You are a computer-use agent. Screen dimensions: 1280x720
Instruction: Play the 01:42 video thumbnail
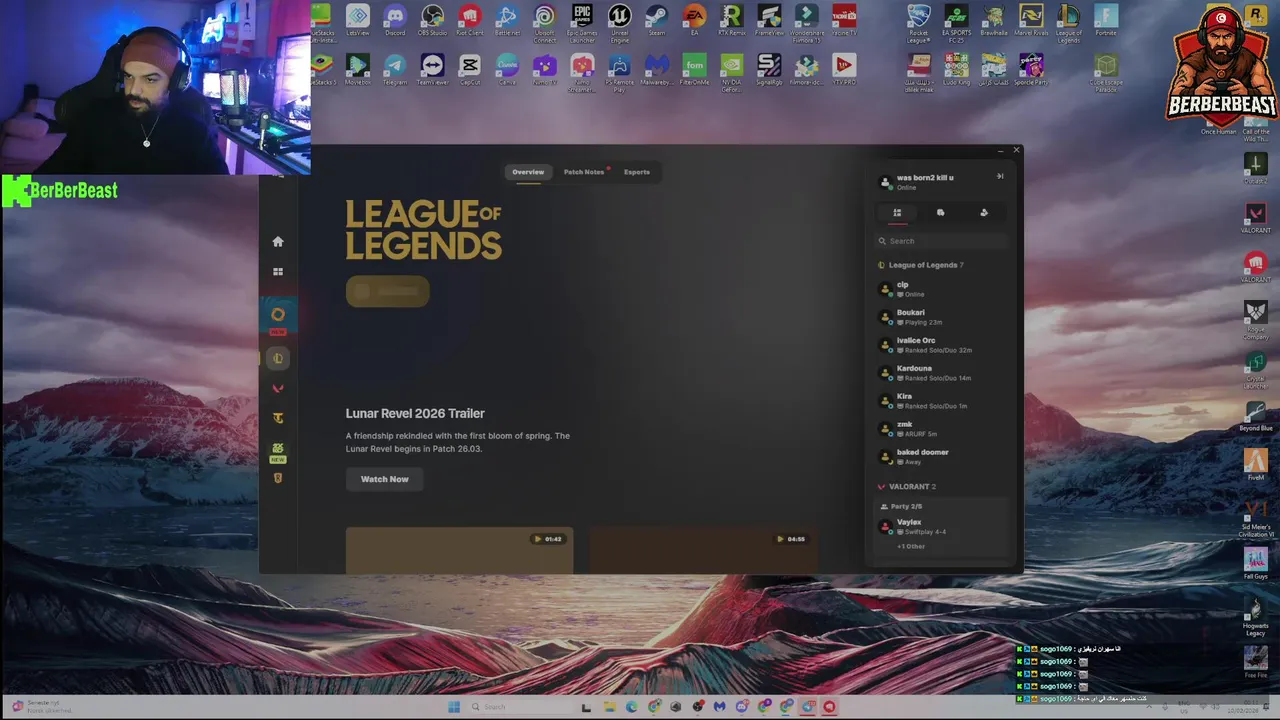pos(459,551)
